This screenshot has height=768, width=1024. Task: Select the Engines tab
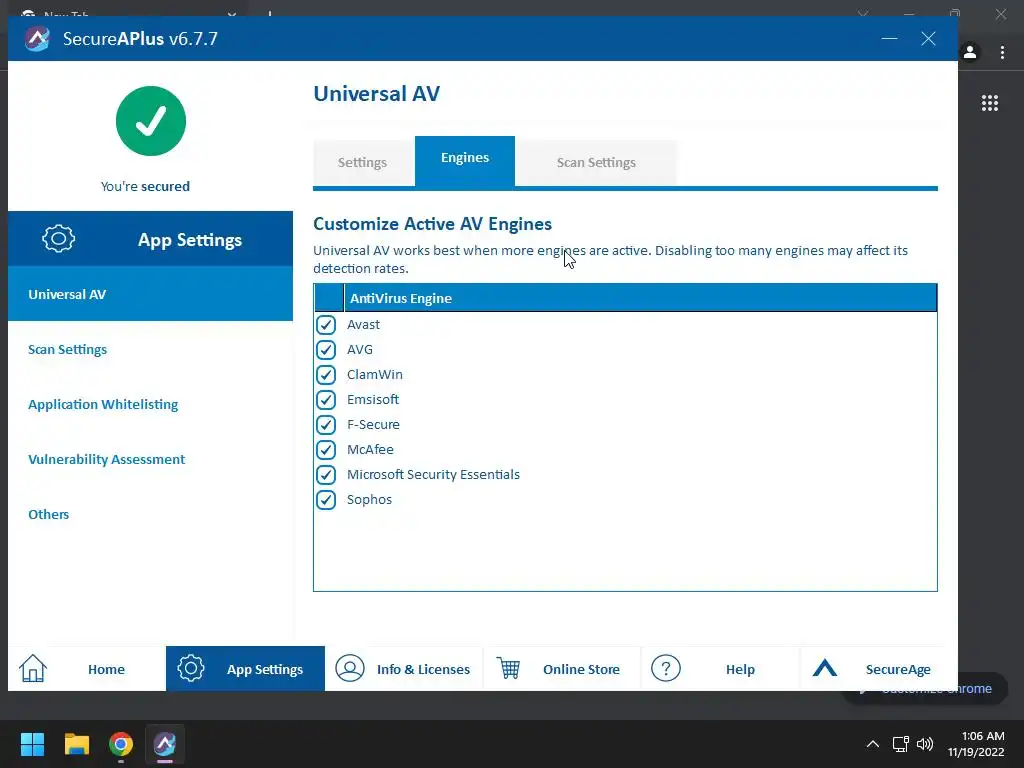(465, 161)
